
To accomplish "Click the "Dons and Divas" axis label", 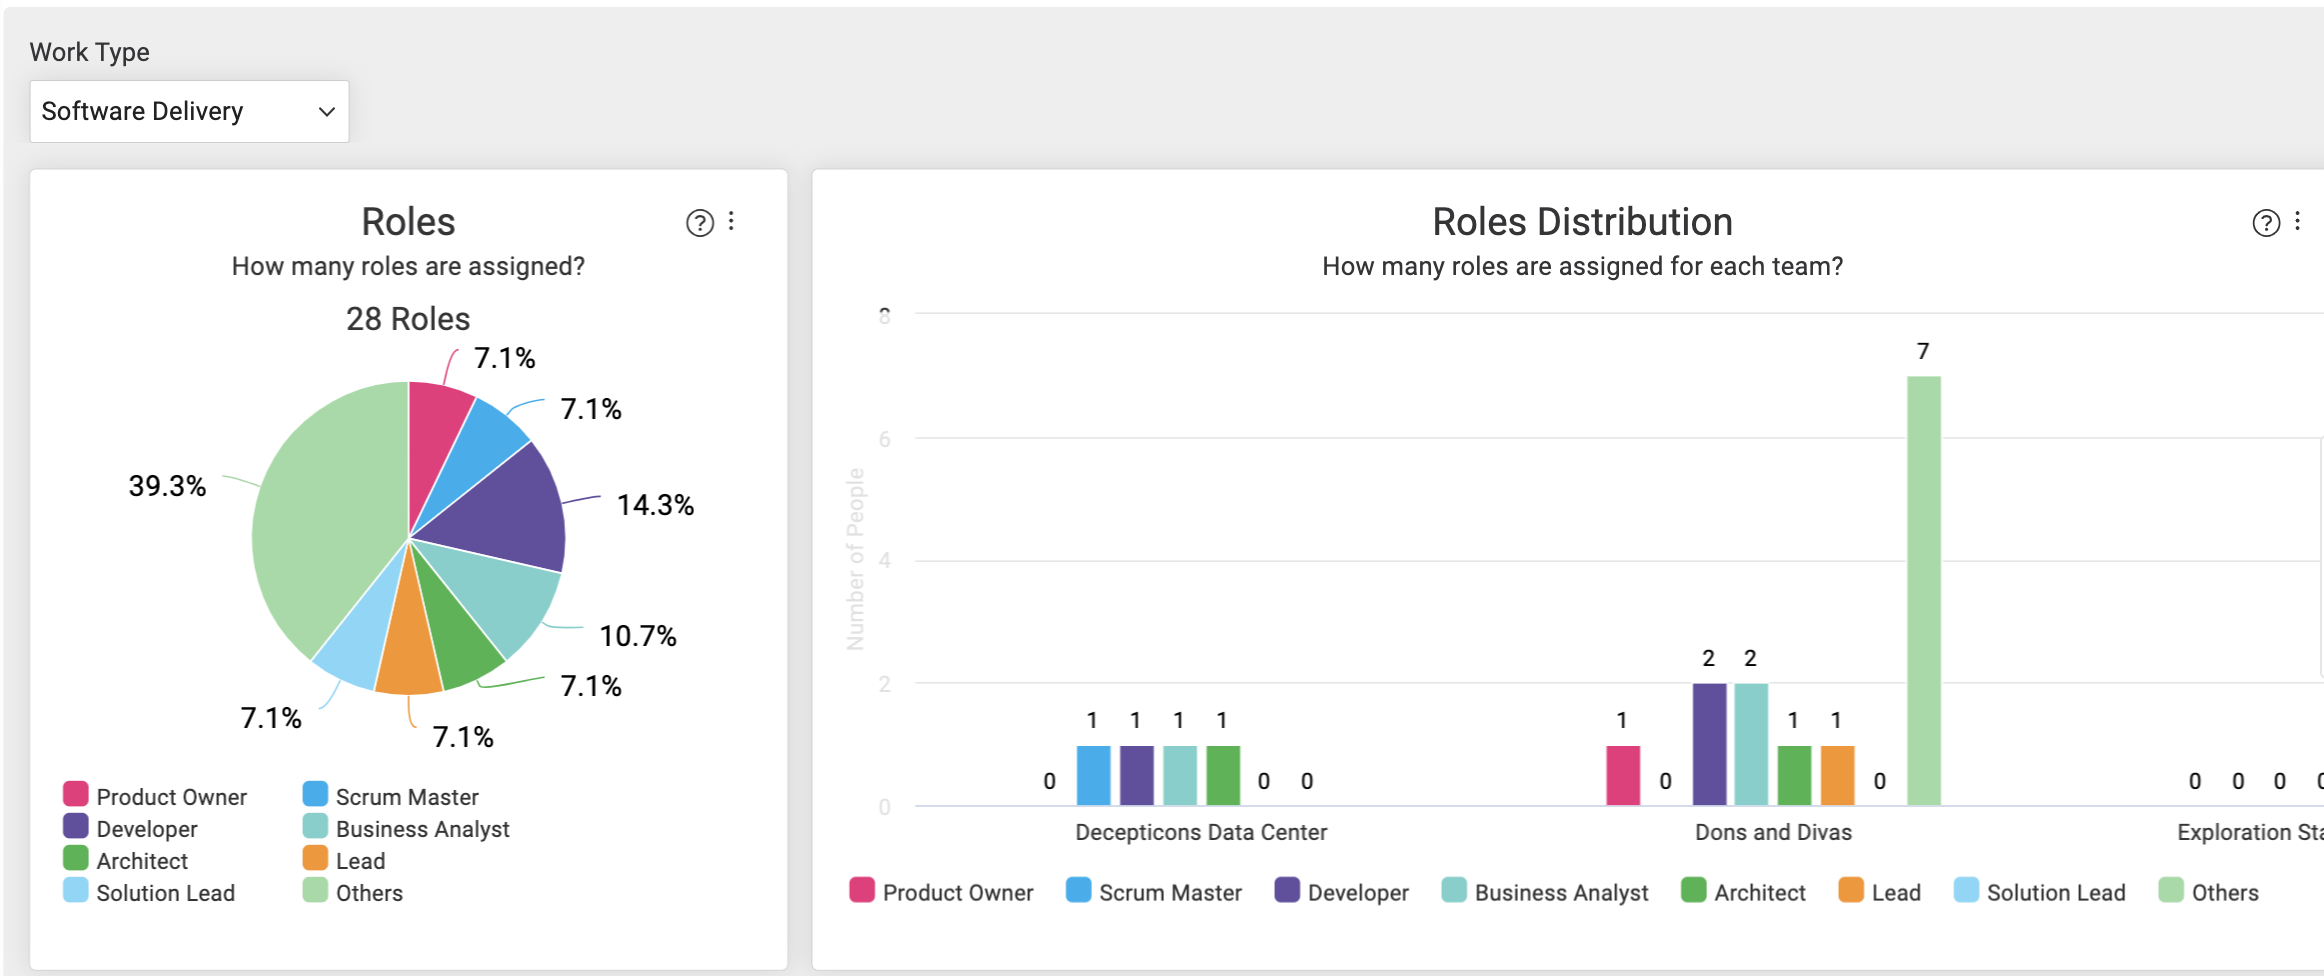I will point(1773,832).
